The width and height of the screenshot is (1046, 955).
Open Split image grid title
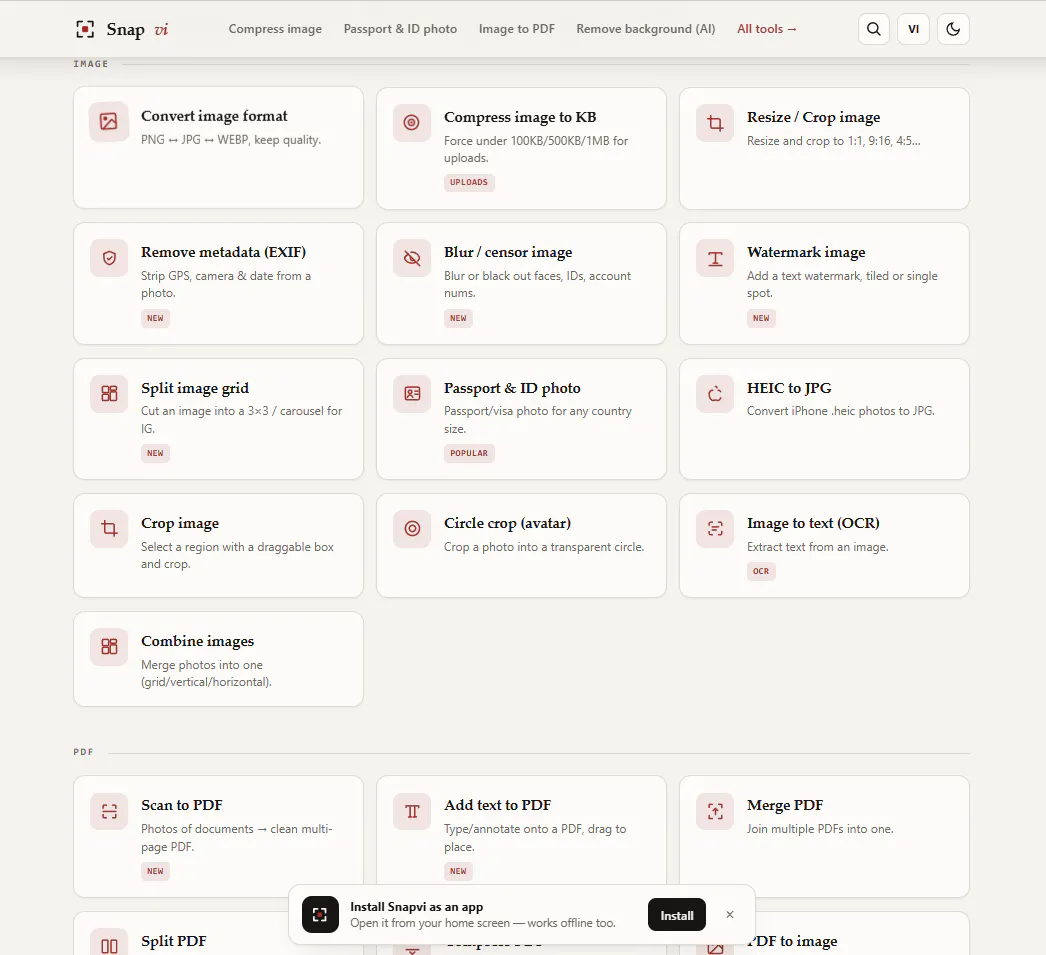click(195, 388)
